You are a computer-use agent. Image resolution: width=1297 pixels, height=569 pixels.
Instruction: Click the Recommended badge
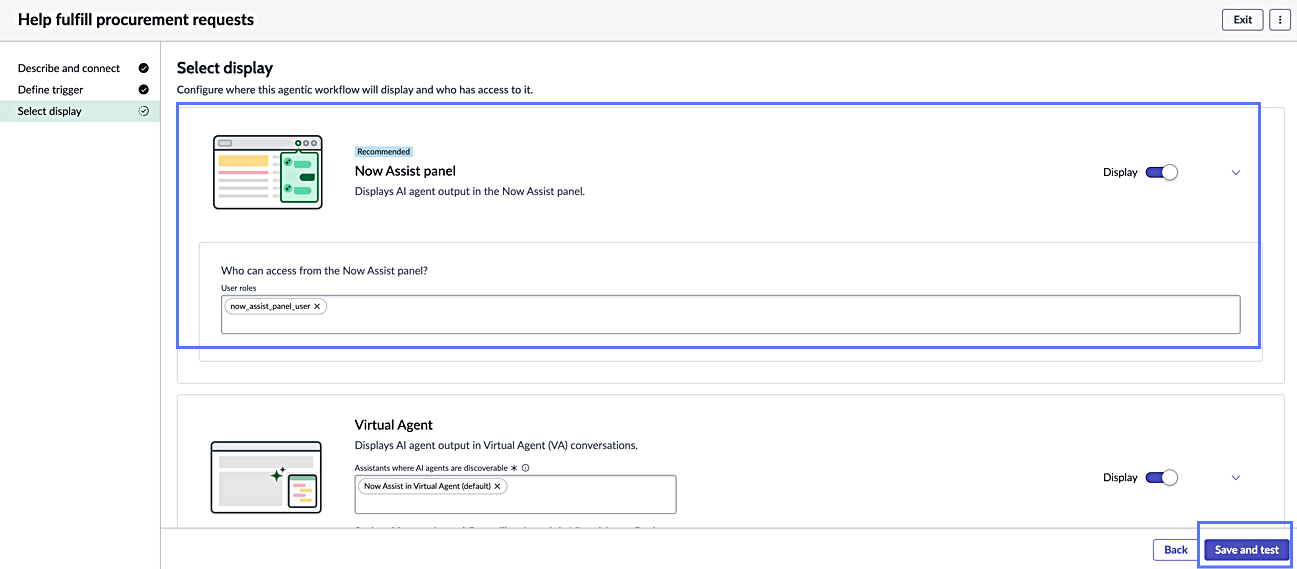(384, 152)
